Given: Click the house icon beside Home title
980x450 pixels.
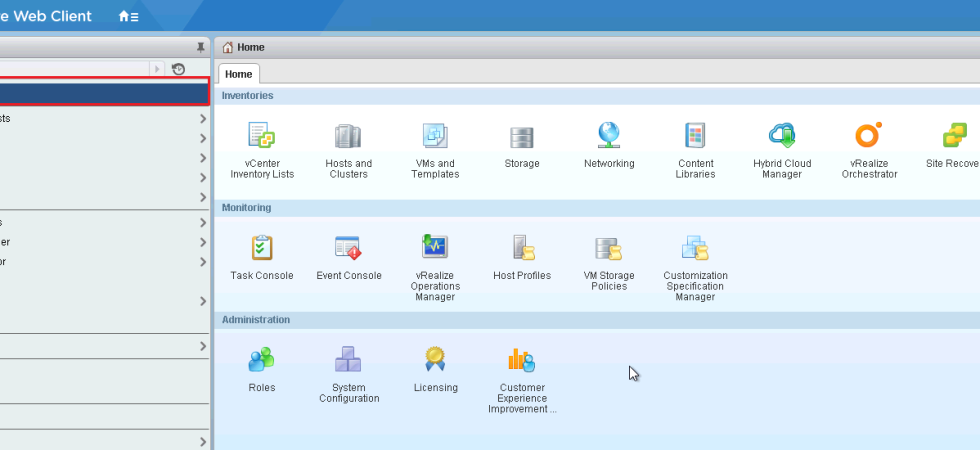Looking at the screenshot, I should point(228,48).
